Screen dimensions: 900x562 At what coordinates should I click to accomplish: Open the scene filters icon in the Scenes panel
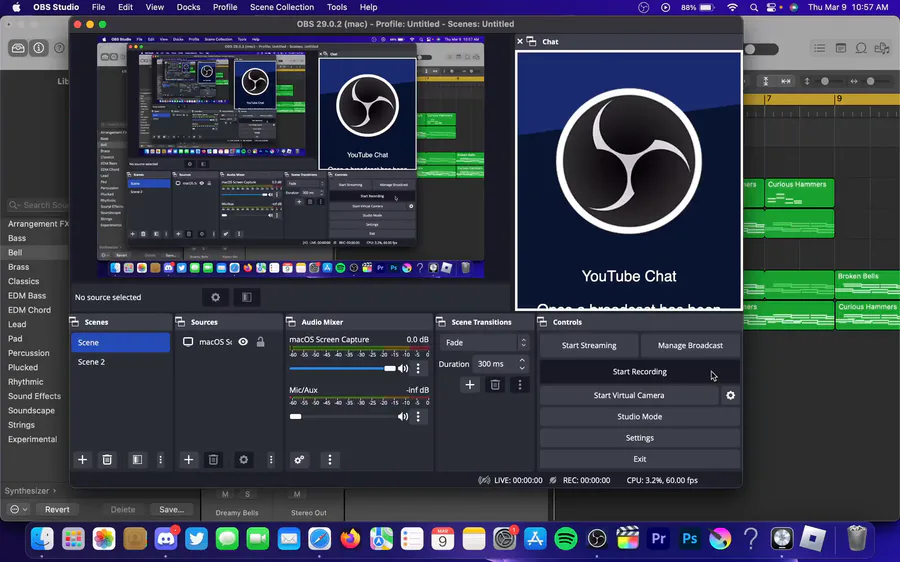pyautogui.click(x=137, y=460)
